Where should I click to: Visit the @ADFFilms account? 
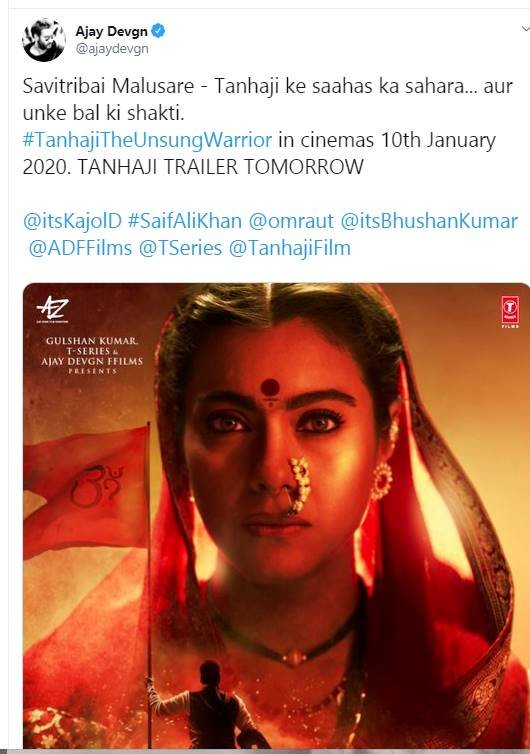[x=80, y=248]
